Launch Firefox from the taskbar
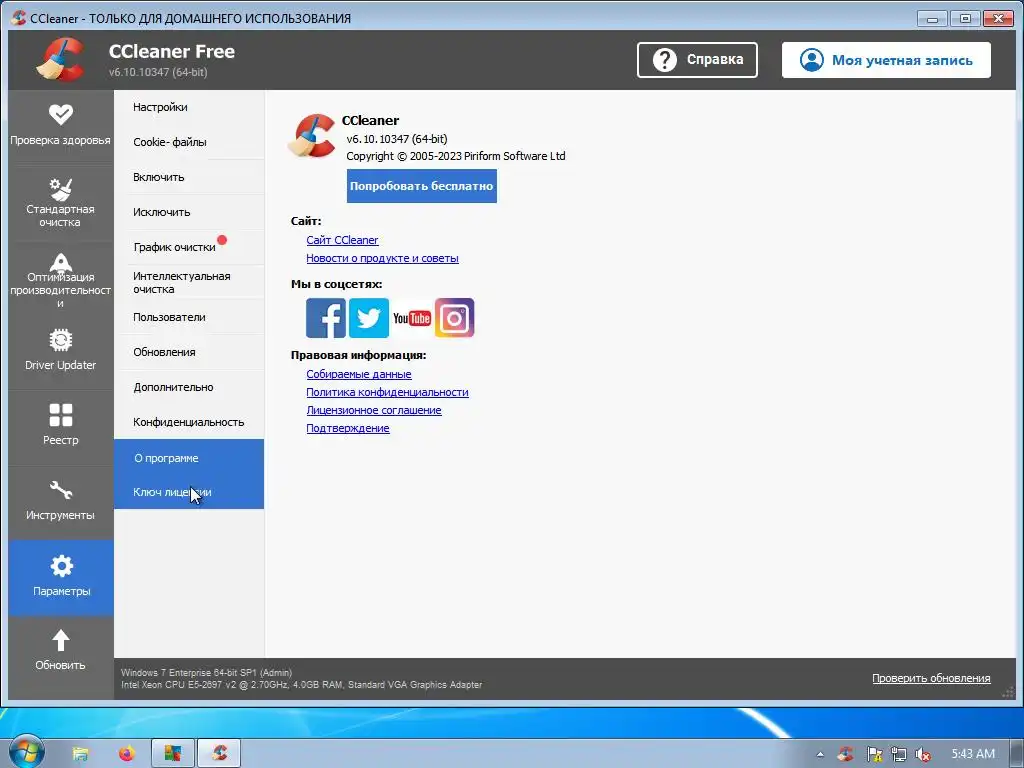 (x=127, y=754)
